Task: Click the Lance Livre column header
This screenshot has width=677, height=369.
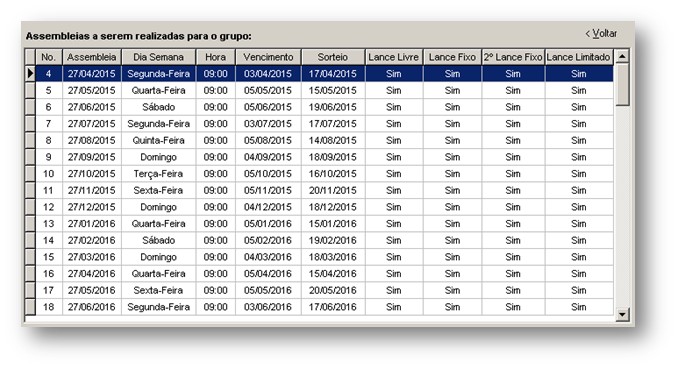Action: coord(394,57)
